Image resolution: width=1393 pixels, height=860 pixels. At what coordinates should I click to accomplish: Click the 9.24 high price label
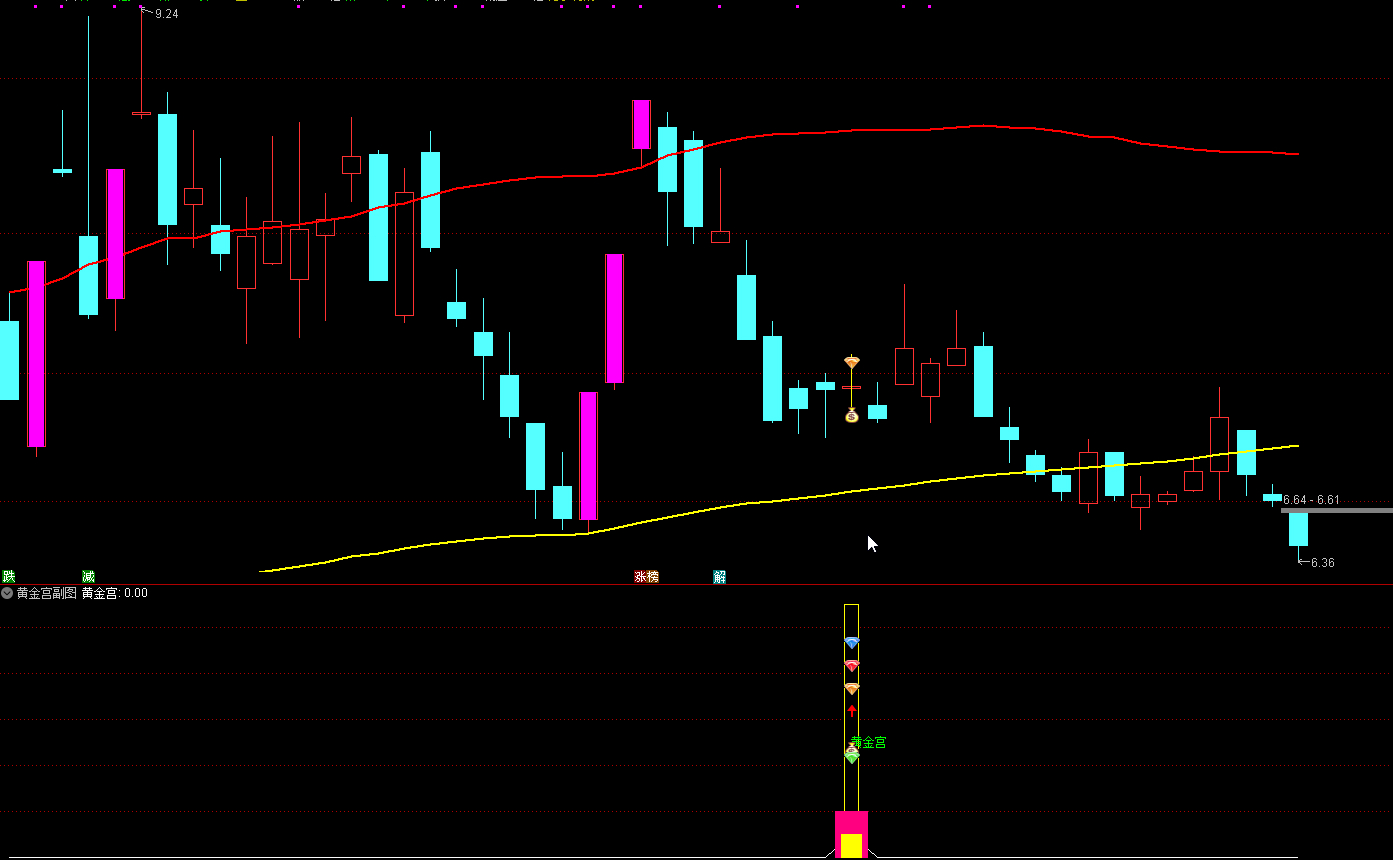click(166, 14)
